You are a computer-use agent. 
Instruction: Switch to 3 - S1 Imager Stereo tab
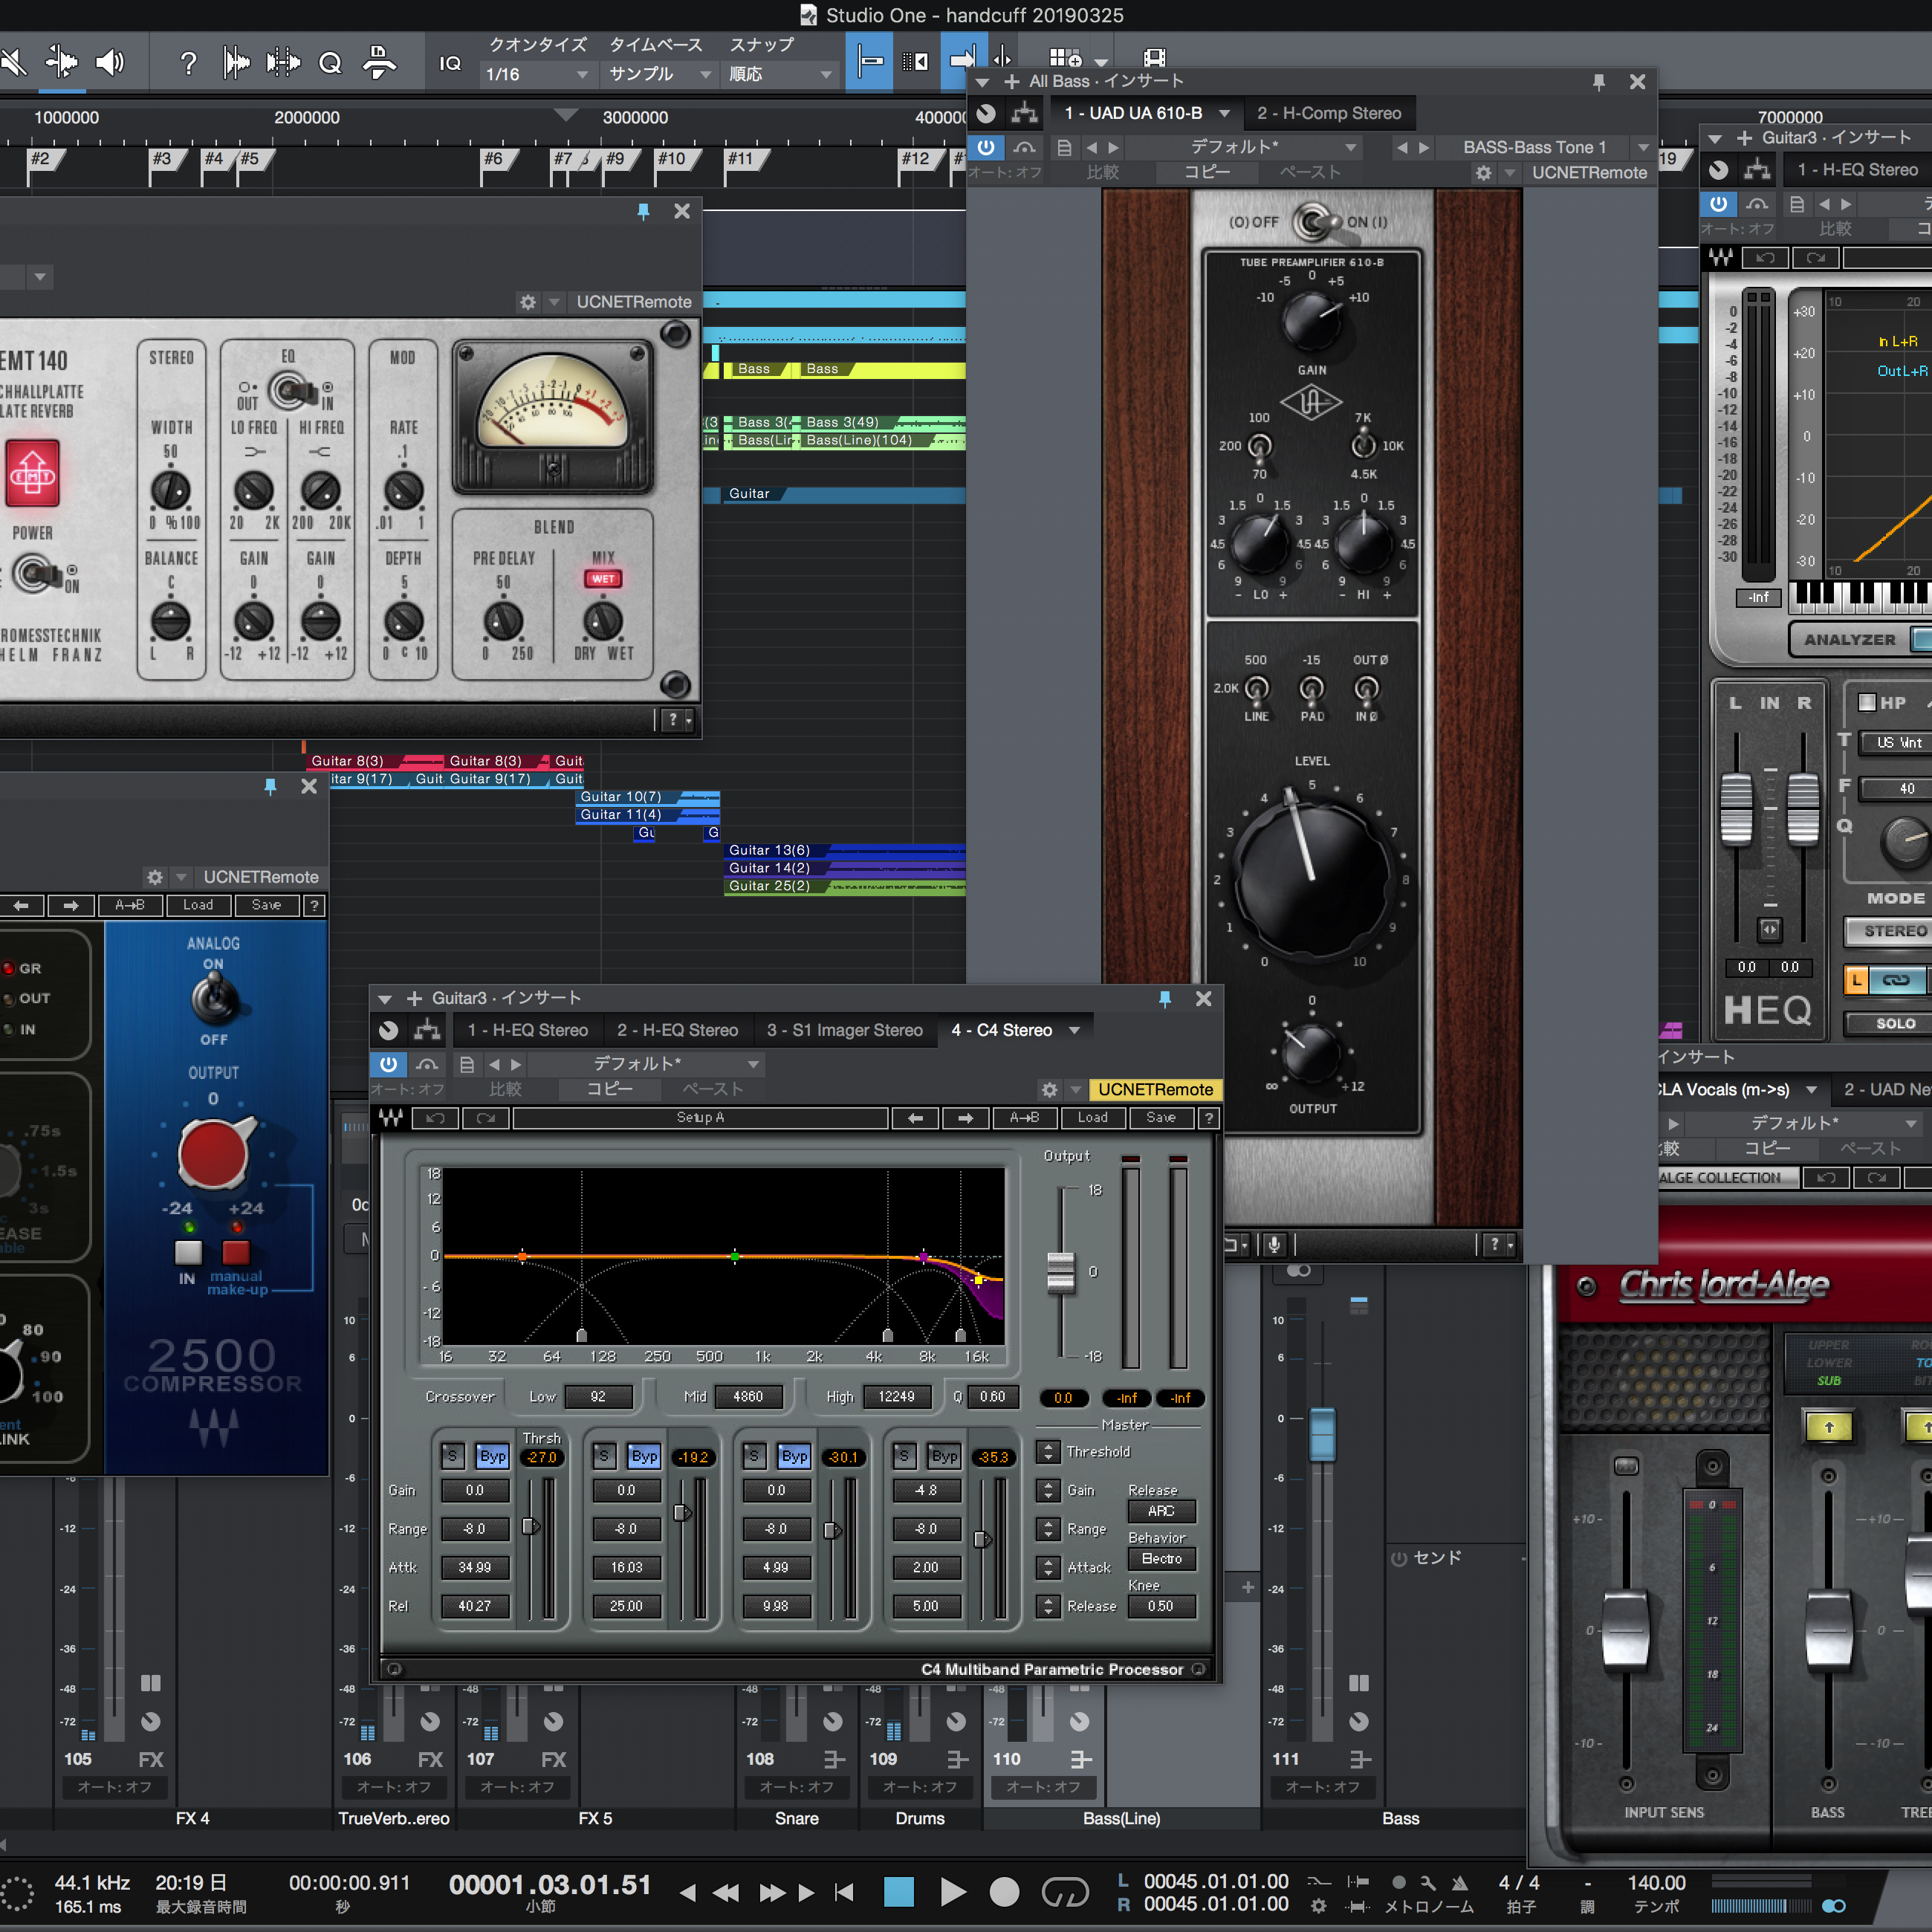(844, 1030)
